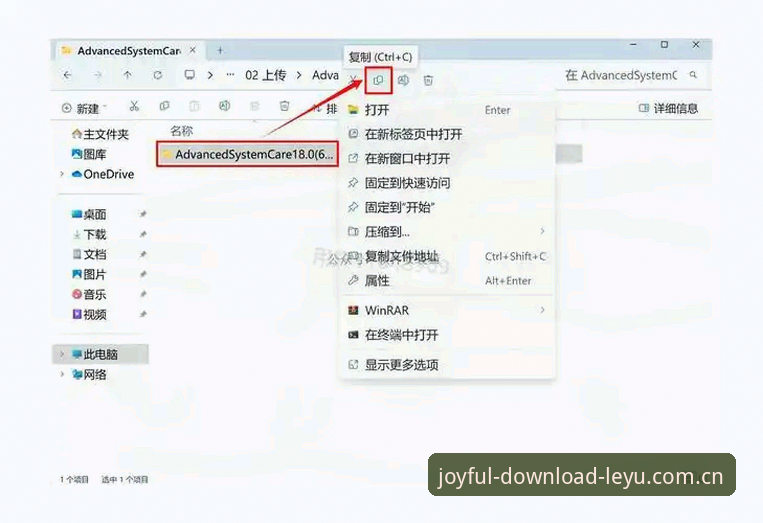Click the pin icon next to 音乐
The height and width of the screenshot is (523, 763).
click(x=143, y=294)
